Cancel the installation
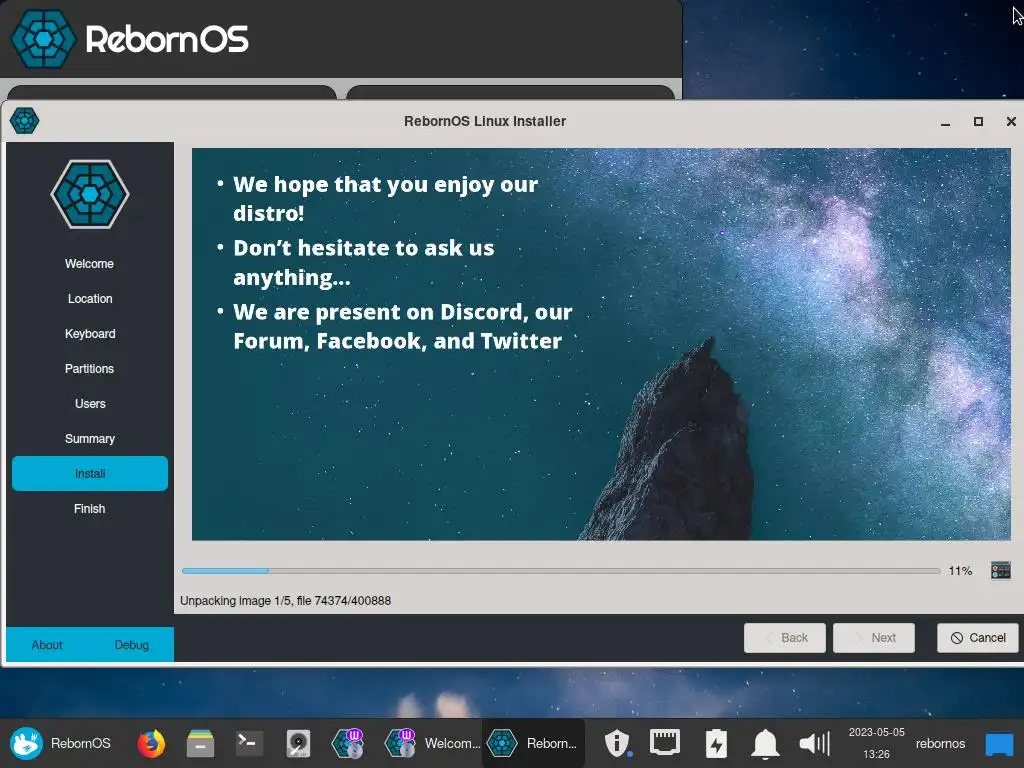This screenshot has width=1024, height=768. [x=978, y=638]
